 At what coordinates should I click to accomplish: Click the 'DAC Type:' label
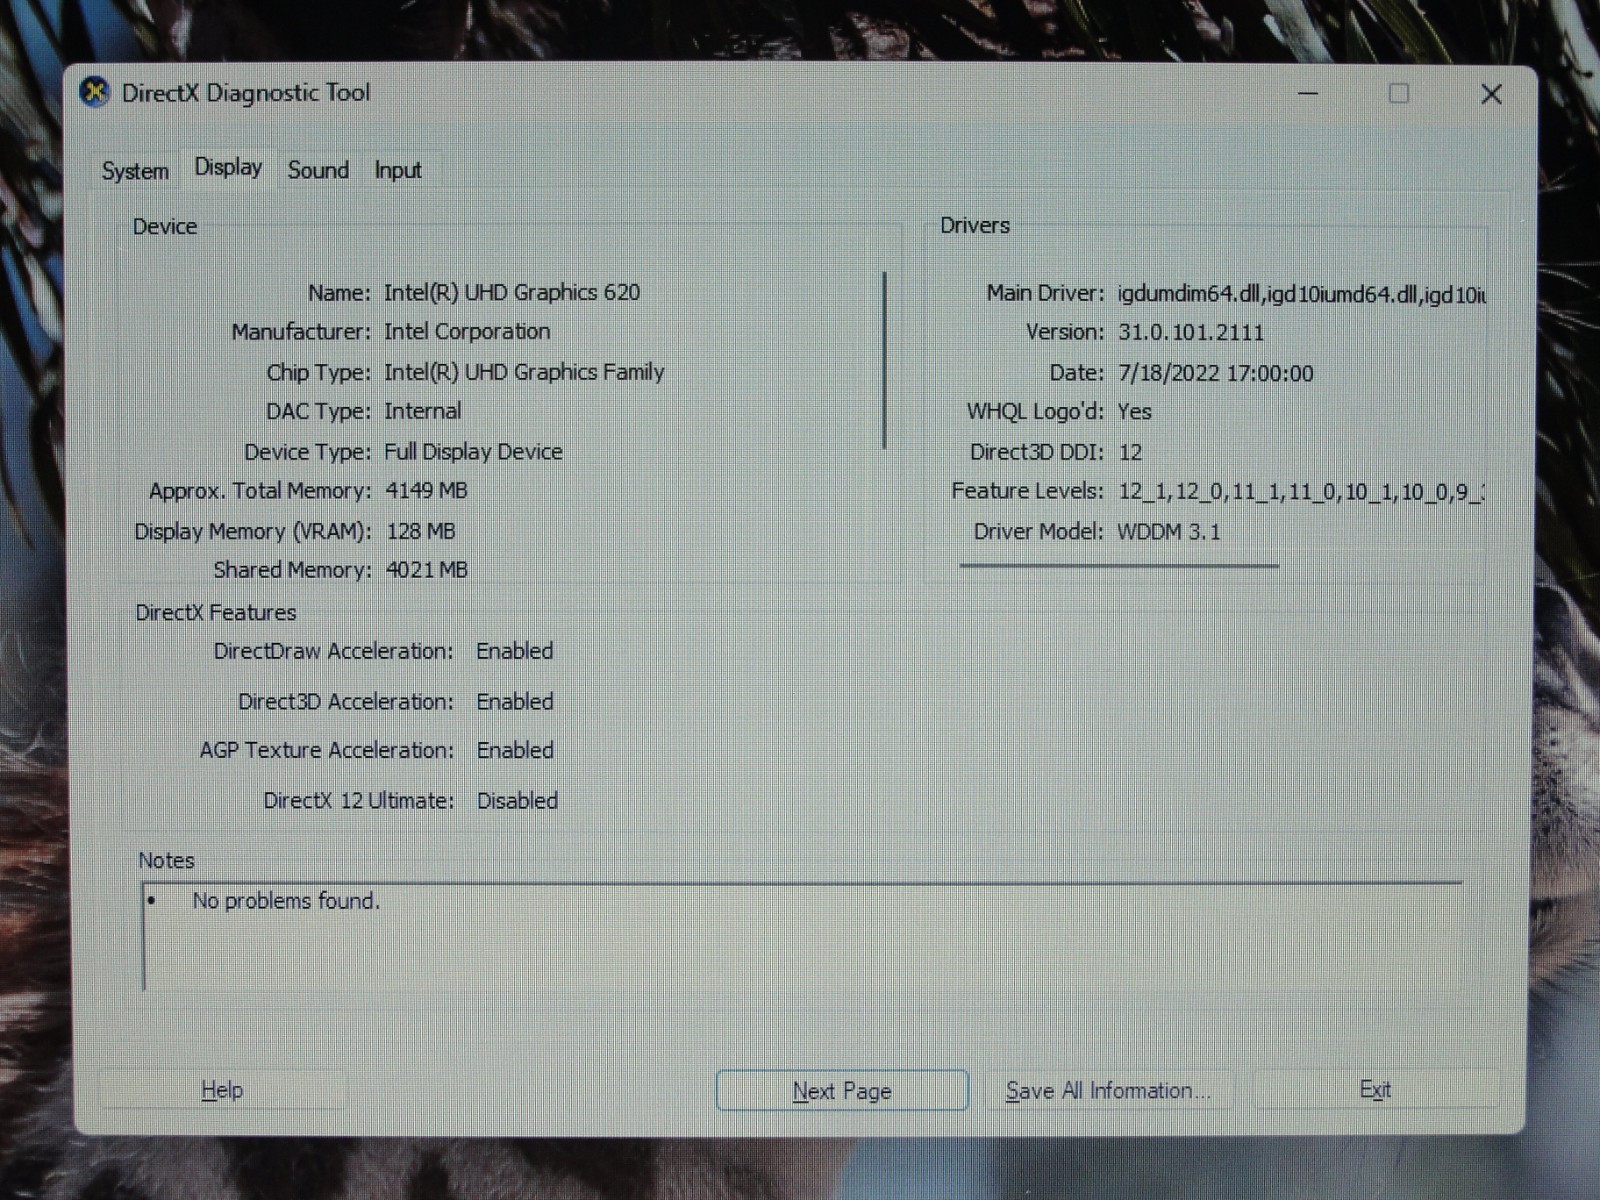point(318,412)
